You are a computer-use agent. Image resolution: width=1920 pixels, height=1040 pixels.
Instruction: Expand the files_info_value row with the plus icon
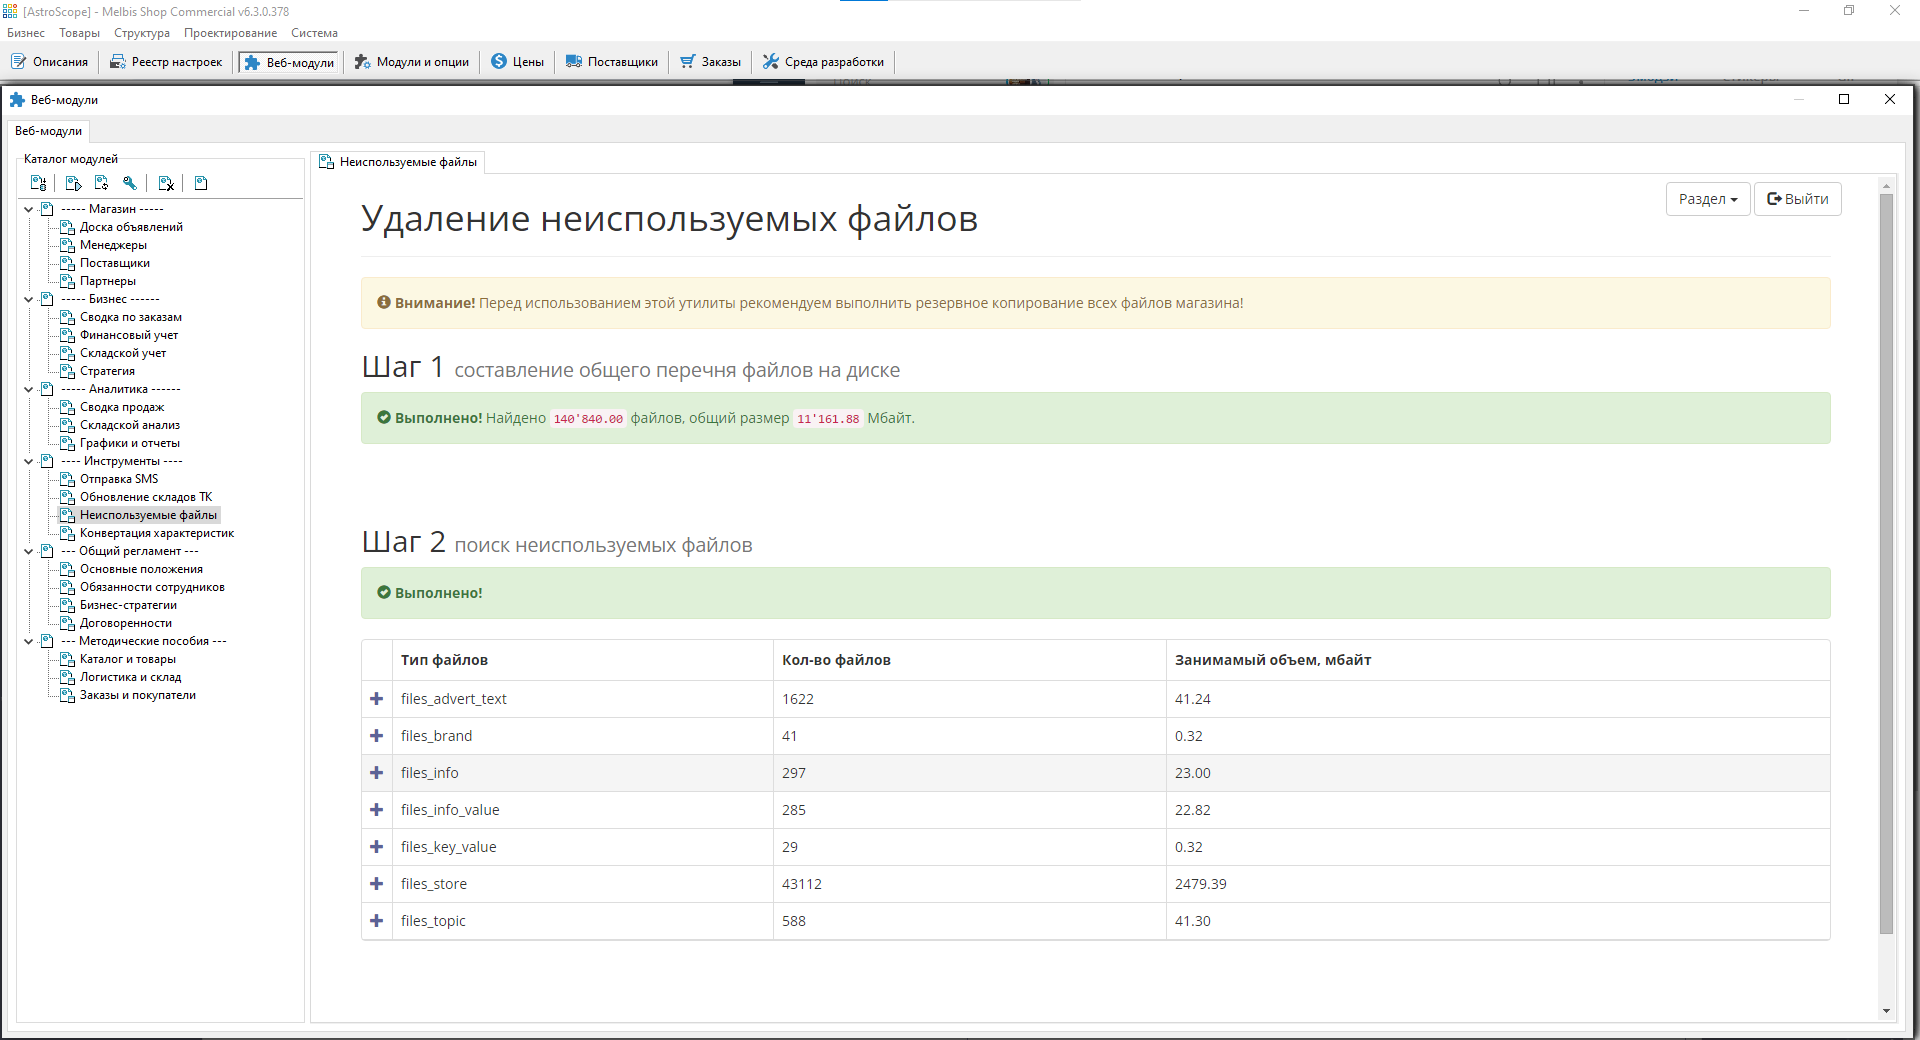[x=377, y=810]
